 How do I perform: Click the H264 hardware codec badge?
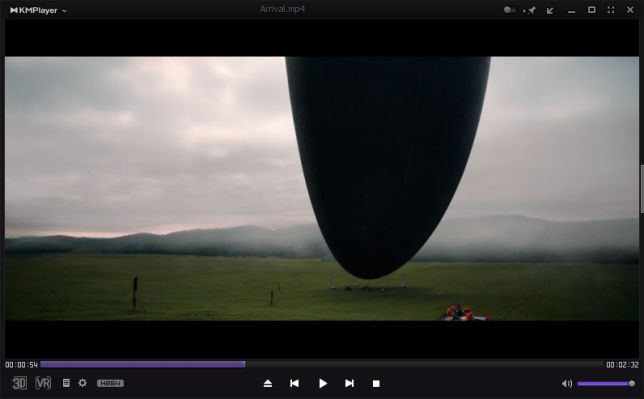110,383
